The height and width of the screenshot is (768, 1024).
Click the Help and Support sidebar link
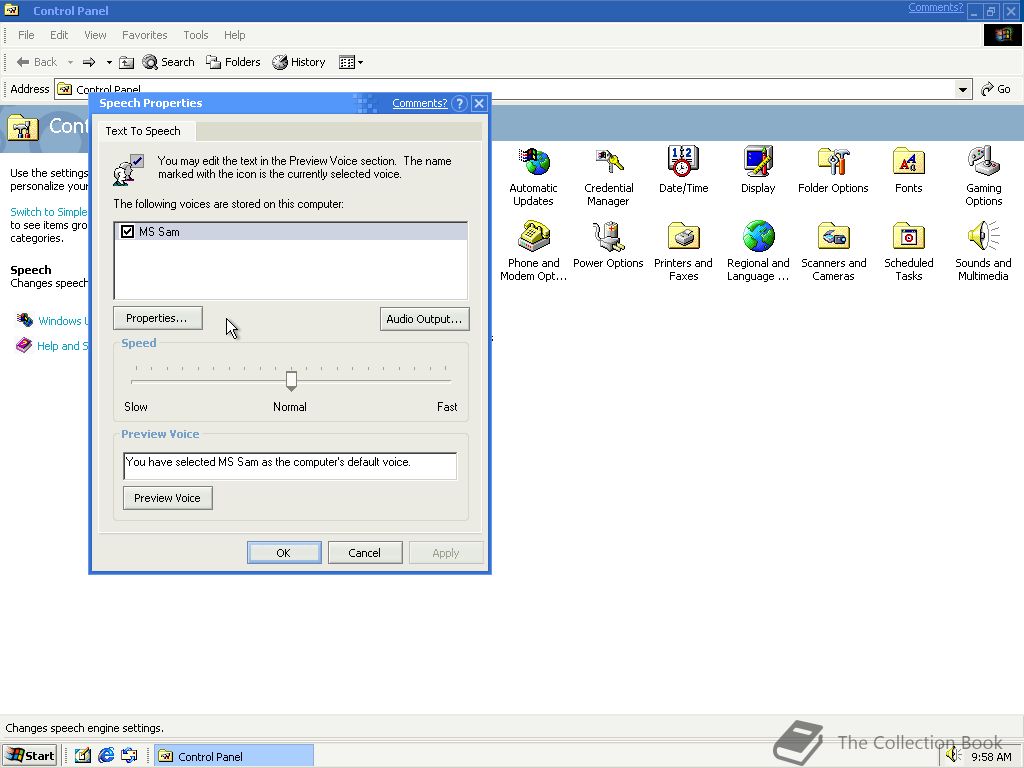[52, 345]
